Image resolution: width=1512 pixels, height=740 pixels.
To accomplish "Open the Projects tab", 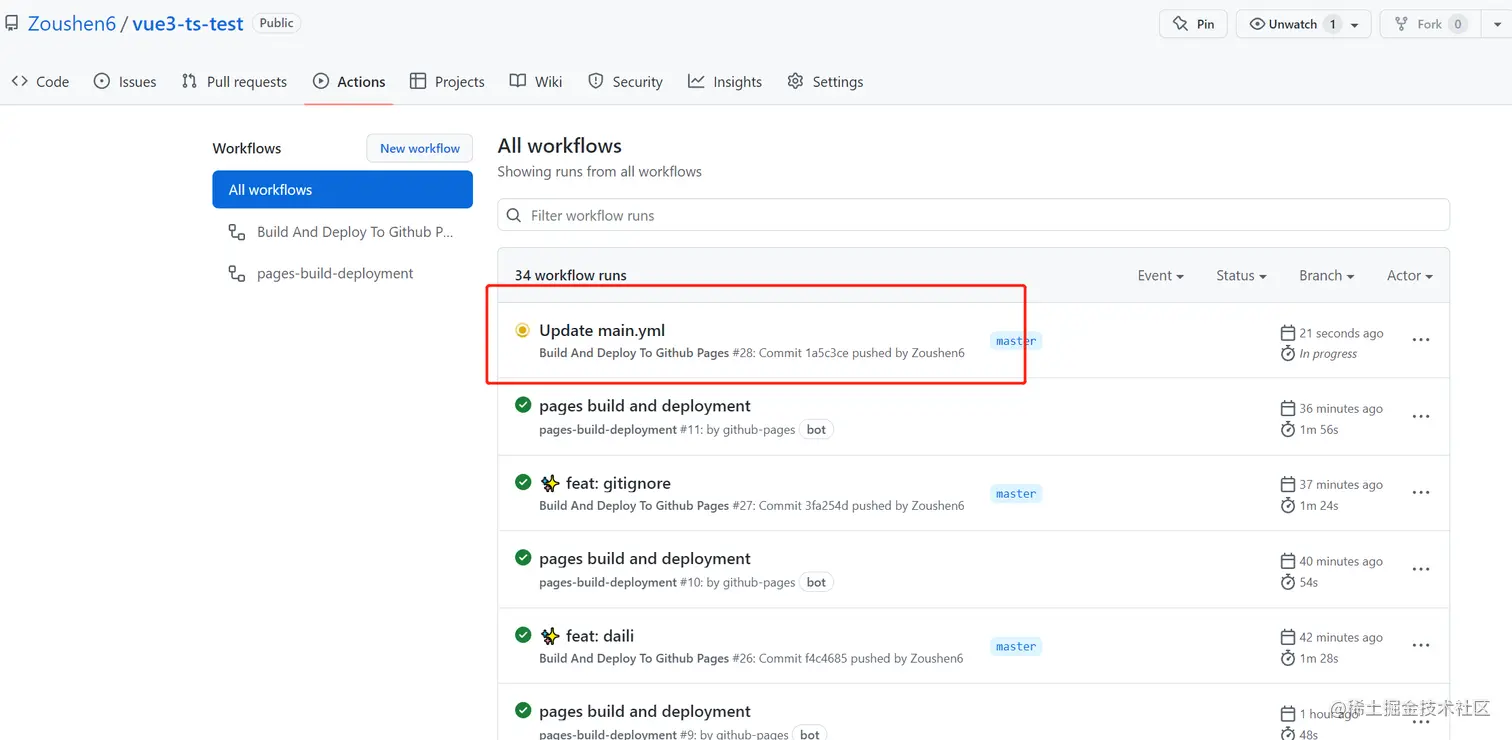I will pyautogui.click(x=447, y=82).
